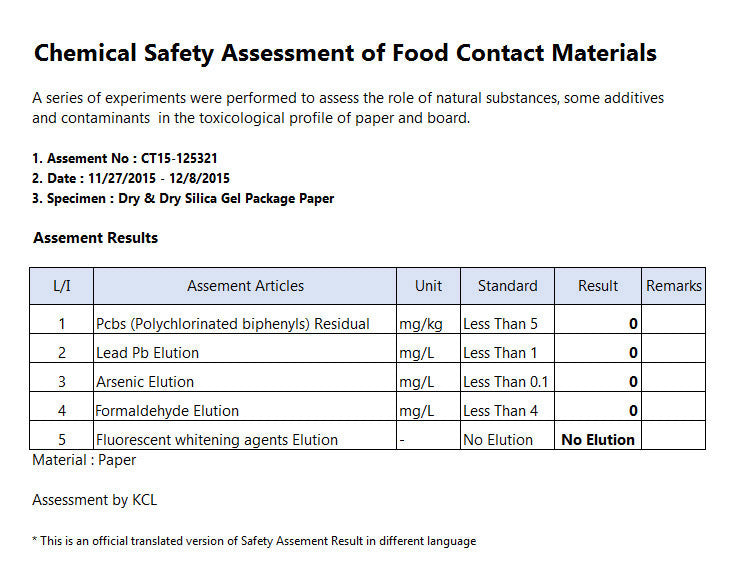
Task: Click the 'Material : Paper' text
Action: coord(84,461)
